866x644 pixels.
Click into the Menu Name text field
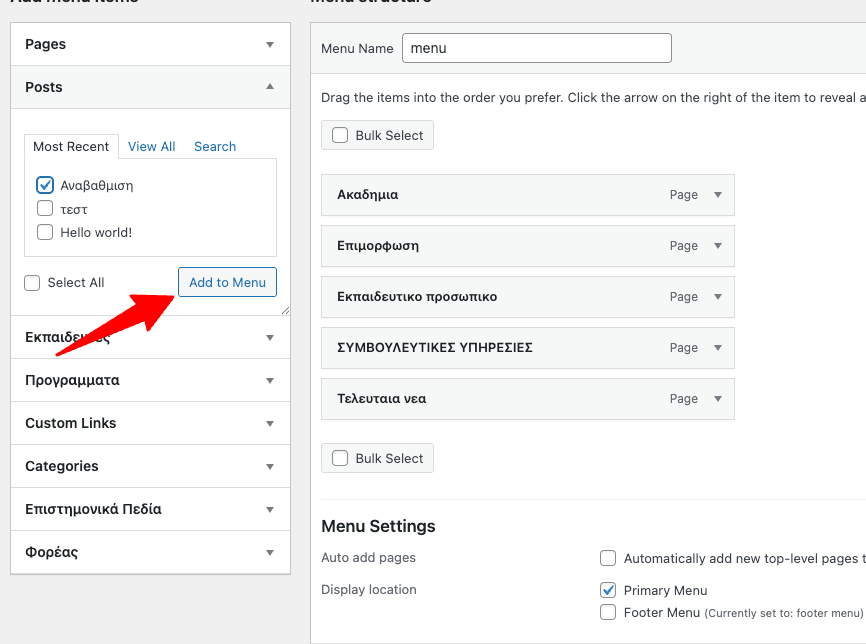pos(536,48)
